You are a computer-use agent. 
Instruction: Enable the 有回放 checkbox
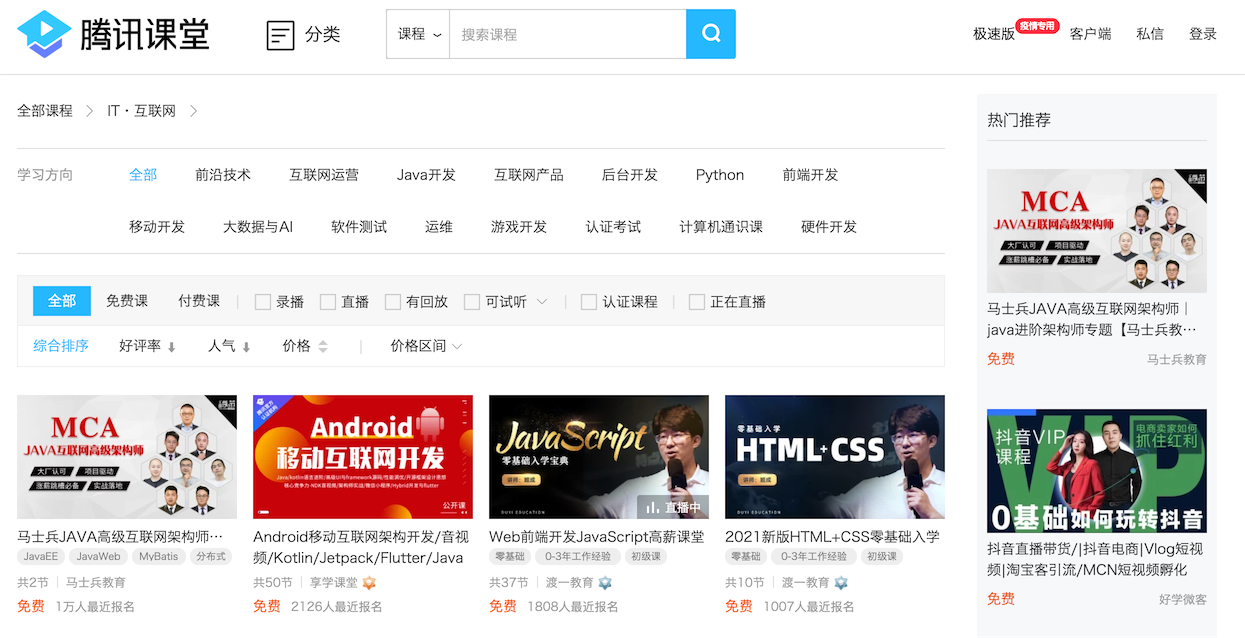coord(393,302)
